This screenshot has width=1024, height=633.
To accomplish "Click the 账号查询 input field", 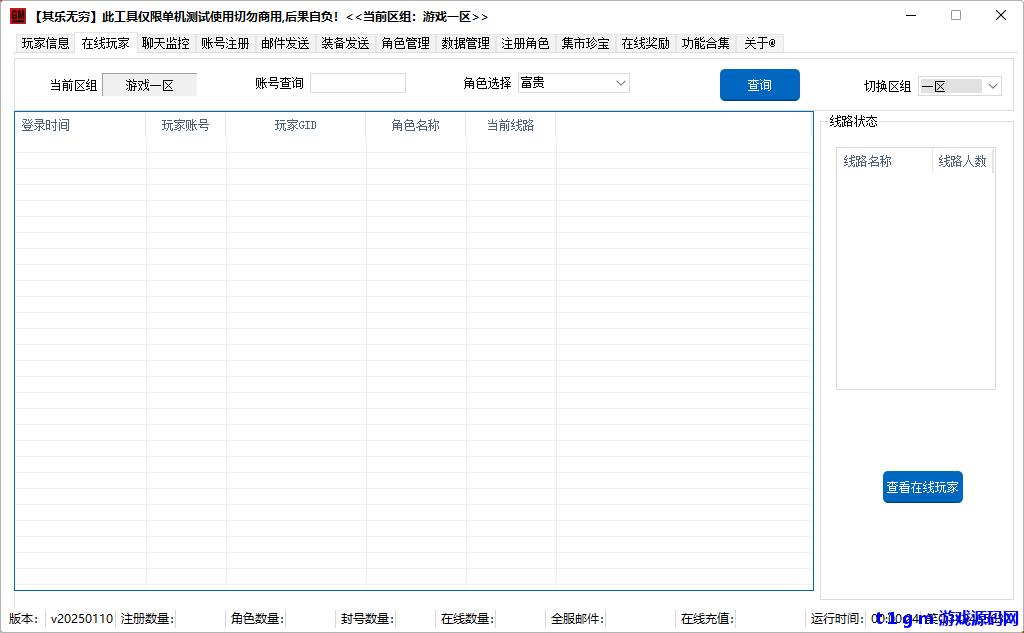I will click(x=357, y=82).
